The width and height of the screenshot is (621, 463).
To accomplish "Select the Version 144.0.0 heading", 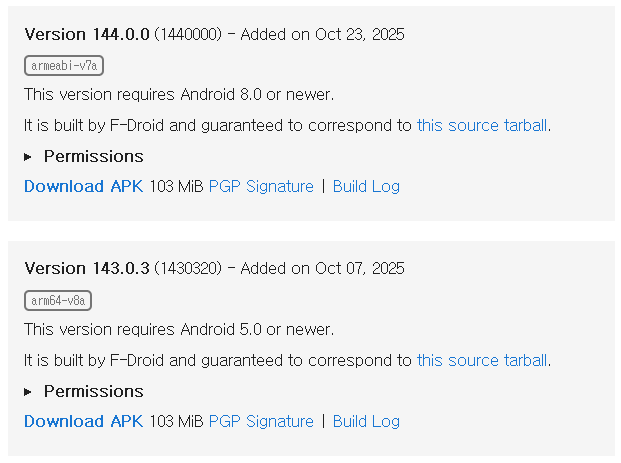I will click(87, 34).
